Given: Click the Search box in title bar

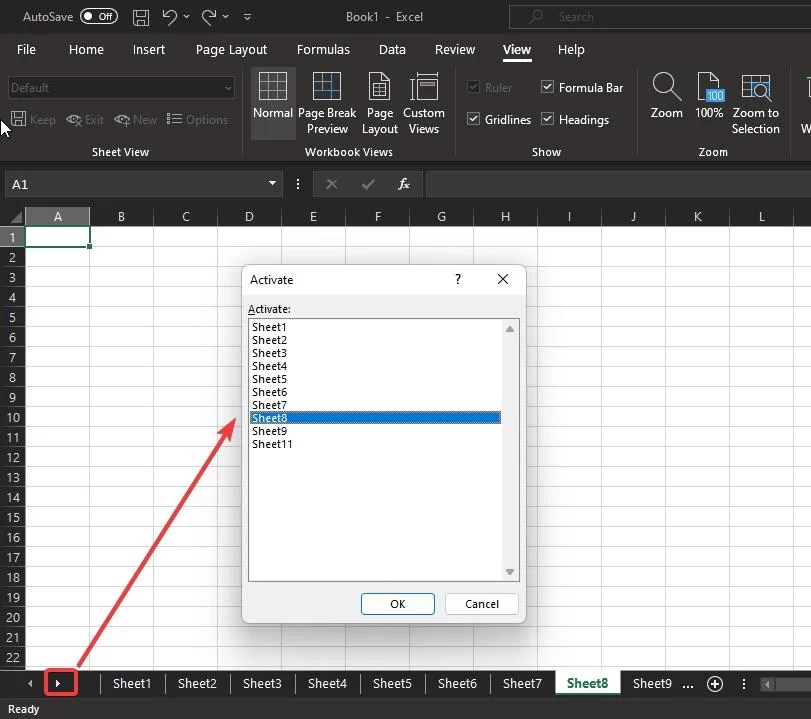Looking at the screenshot, I should pos(660,17).
